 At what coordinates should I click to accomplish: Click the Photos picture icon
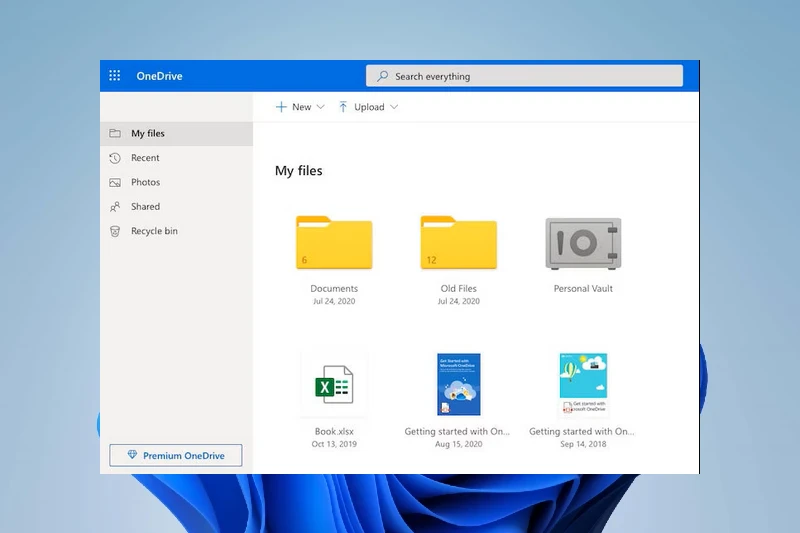pyautogui.click(x=115, y=182)
